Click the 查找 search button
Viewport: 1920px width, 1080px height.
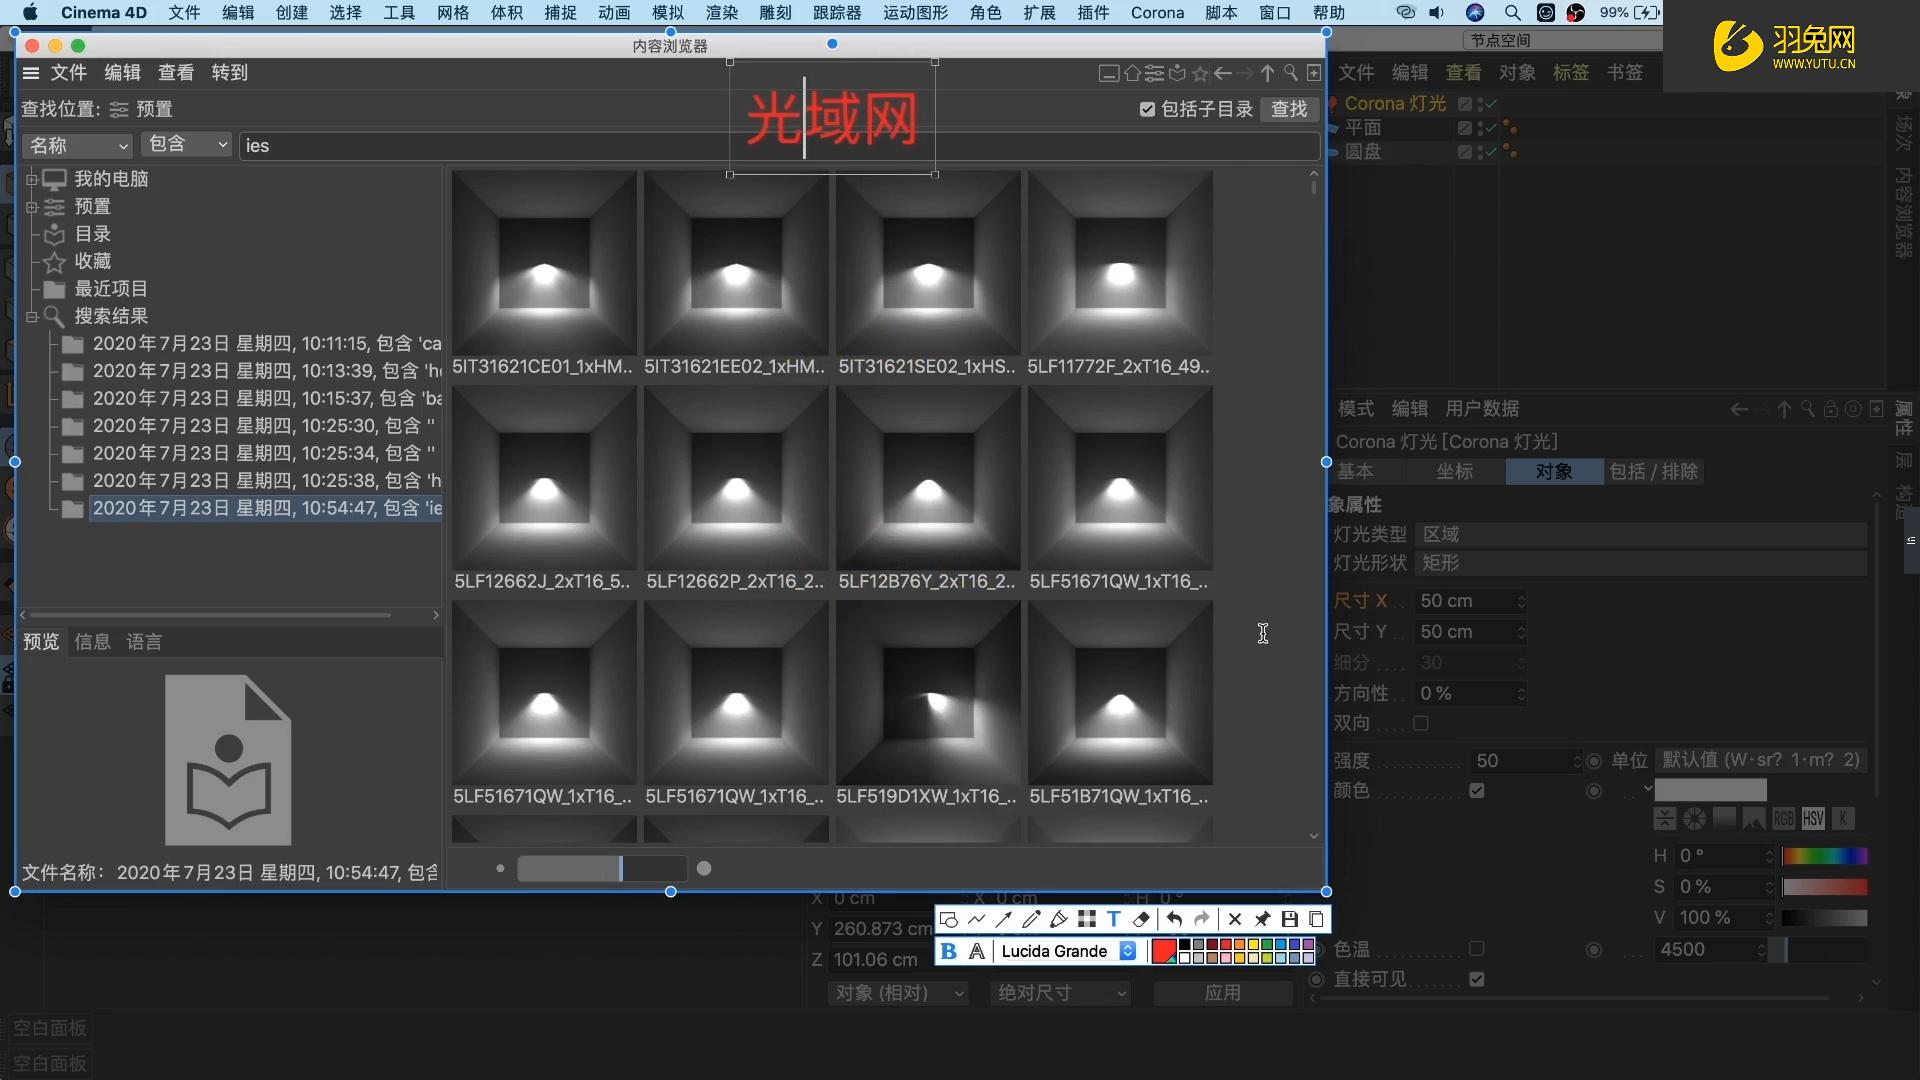1288,109
